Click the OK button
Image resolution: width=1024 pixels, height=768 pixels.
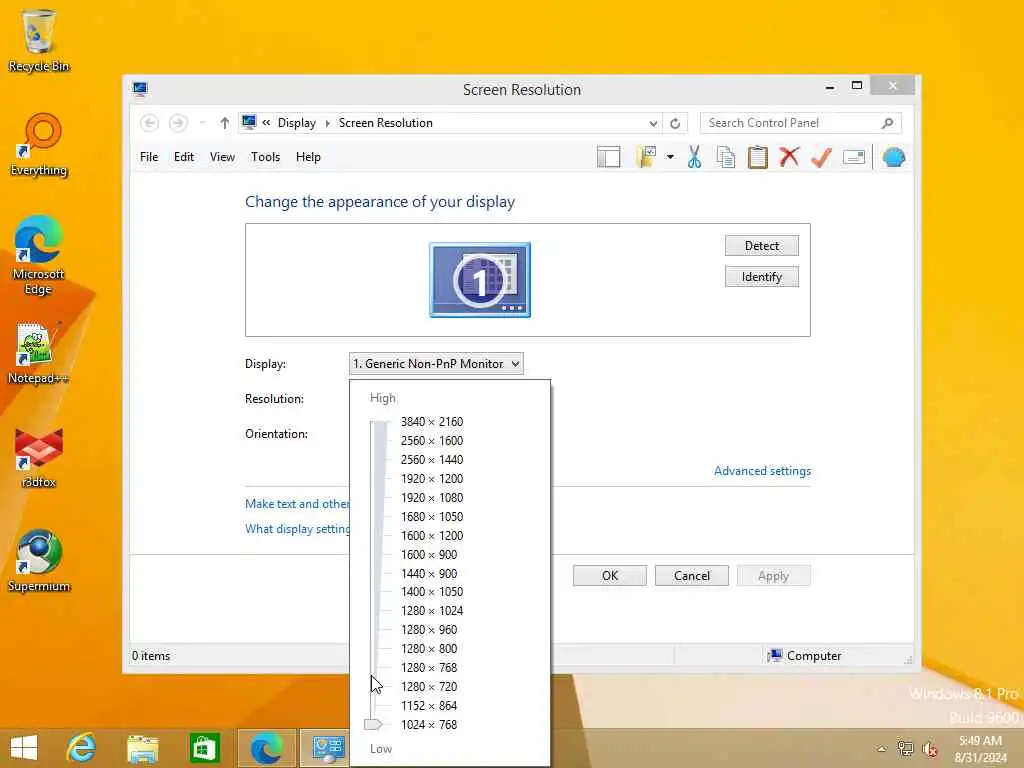click(x=610, y=575)
